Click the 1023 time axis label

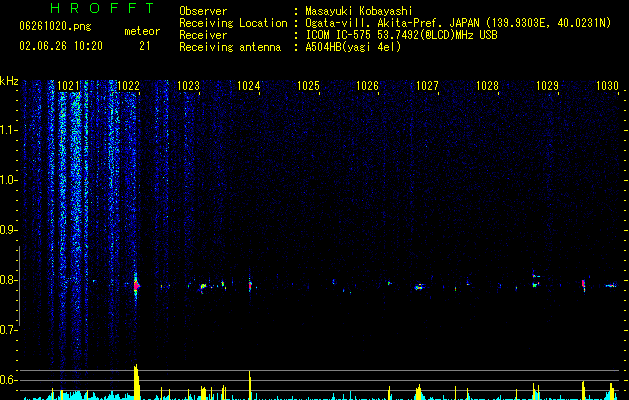188,86
